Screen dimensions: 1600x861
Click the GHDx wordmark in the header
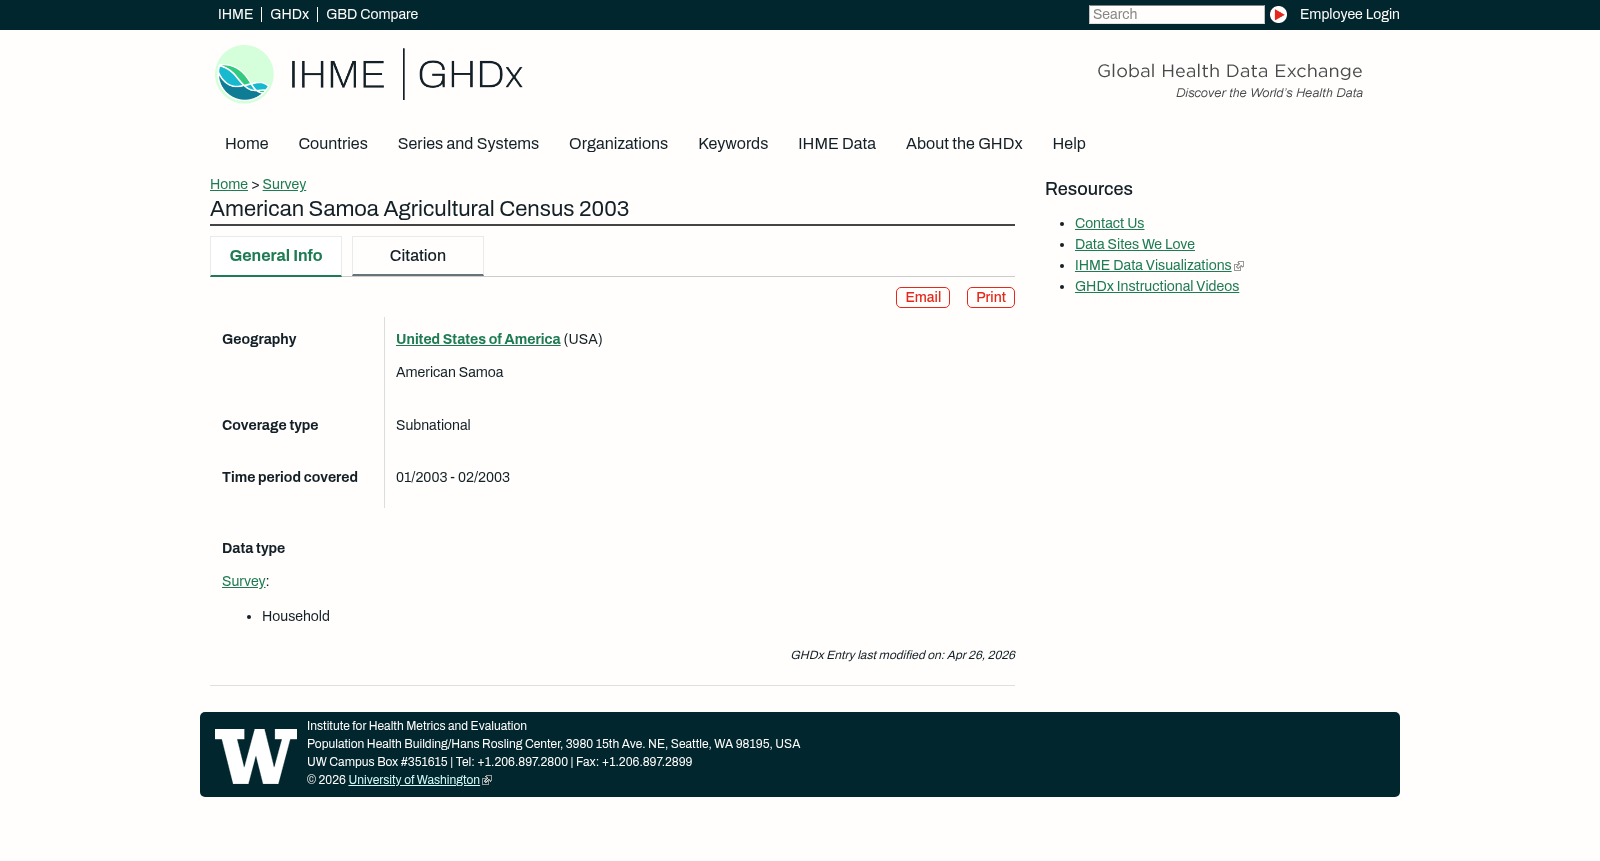[x=470, y=75]
